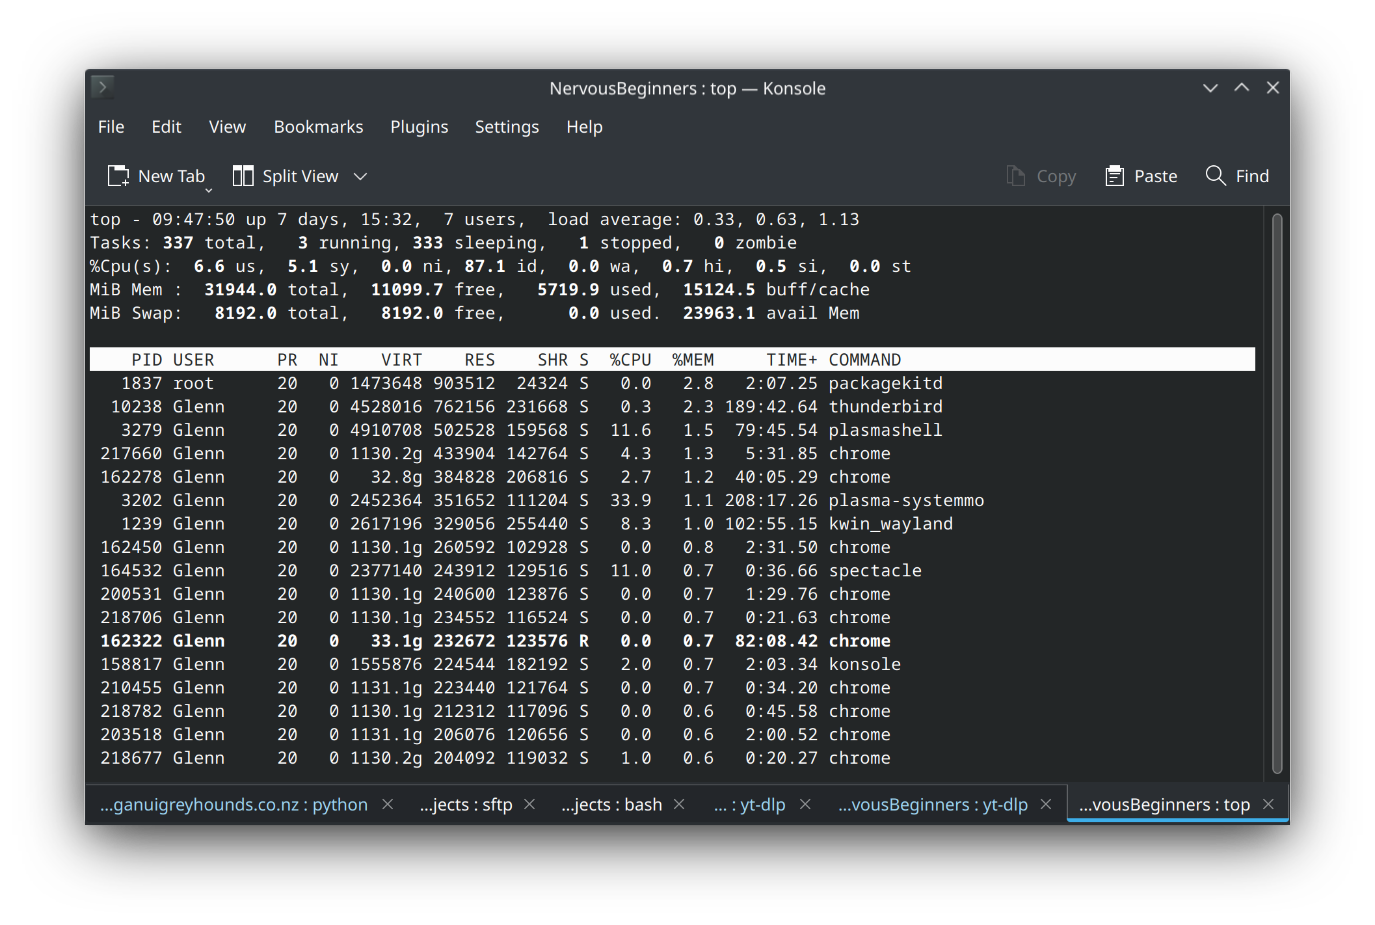Close the bash tab

pyautogui.click(x=679, y=804)
